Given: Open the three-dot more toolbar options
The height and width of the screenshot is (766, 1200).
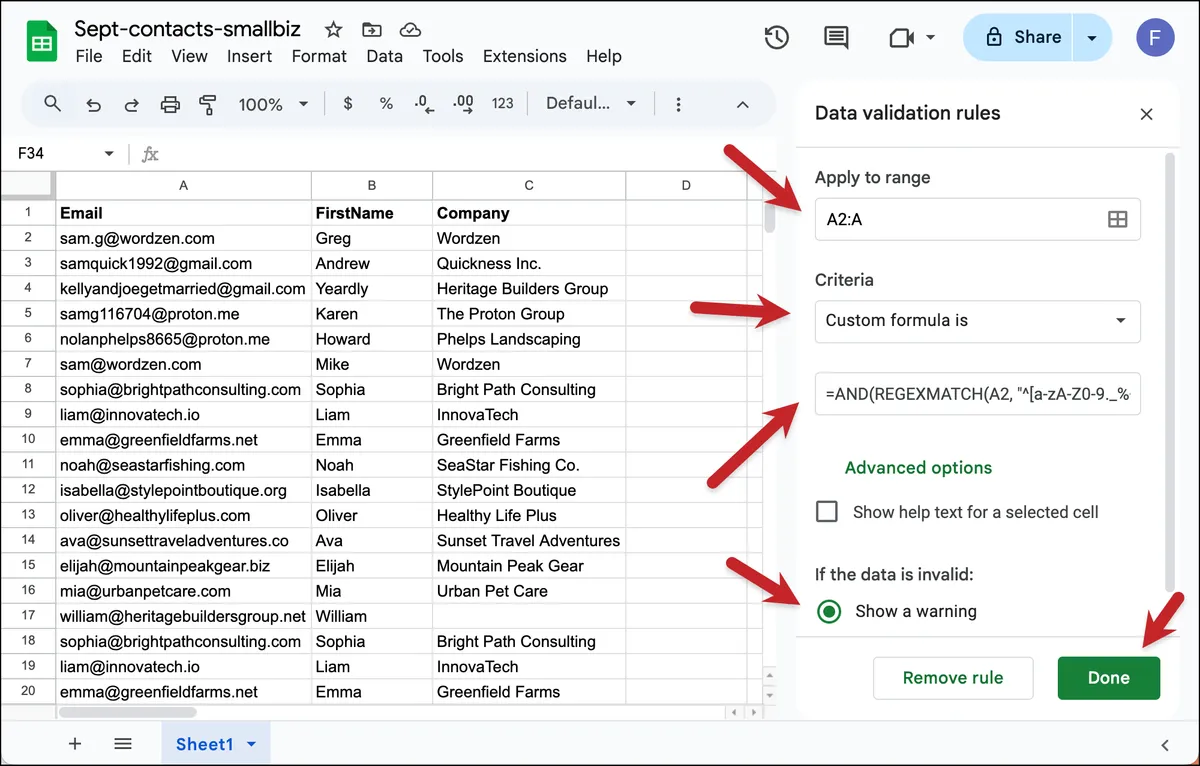Looking at the screenshot, I should (679, 104).
